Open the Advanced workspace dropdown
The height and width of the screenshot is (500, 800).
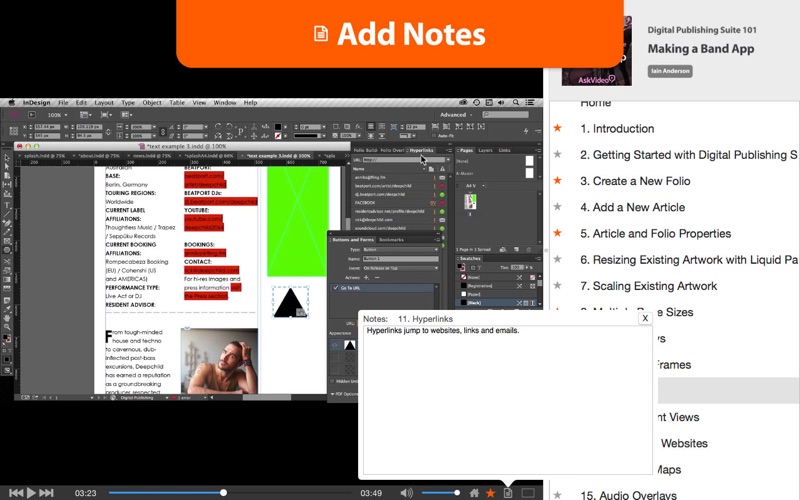(x=456, y=115)
